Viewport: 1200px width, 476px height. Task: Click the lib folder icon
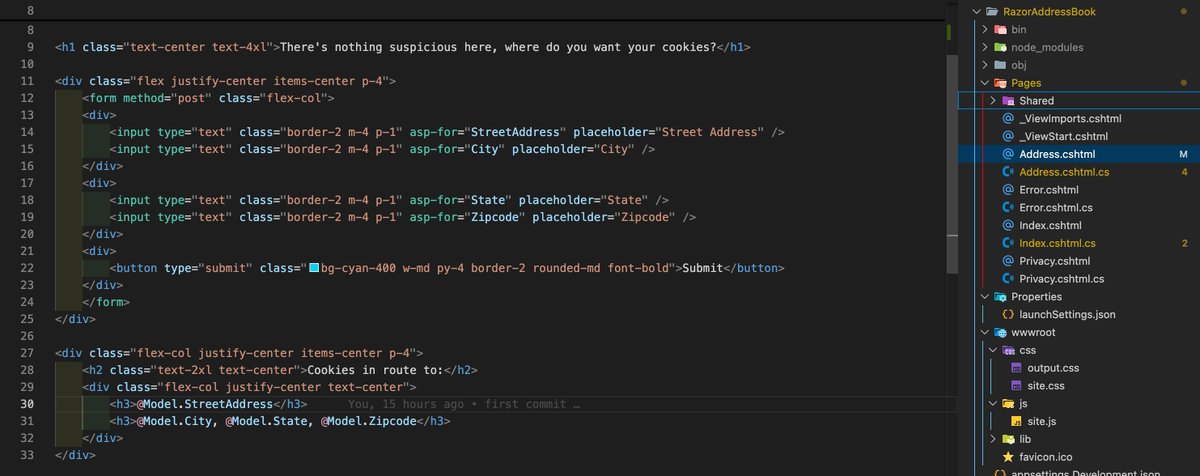point(1009,439)
